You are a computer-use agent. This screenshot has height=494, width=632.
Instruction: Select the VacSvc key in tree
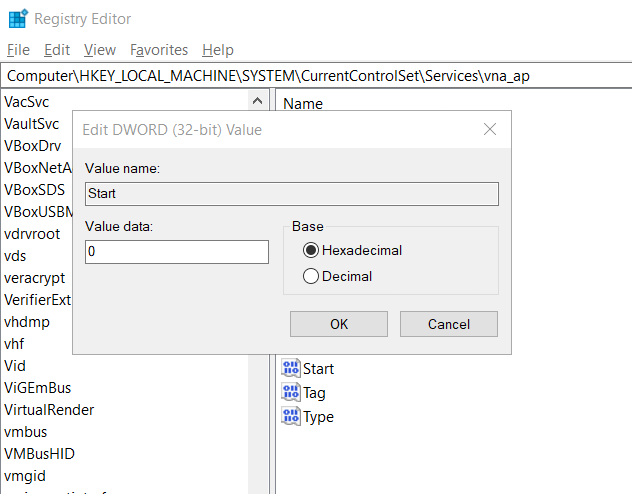[27, 102]
